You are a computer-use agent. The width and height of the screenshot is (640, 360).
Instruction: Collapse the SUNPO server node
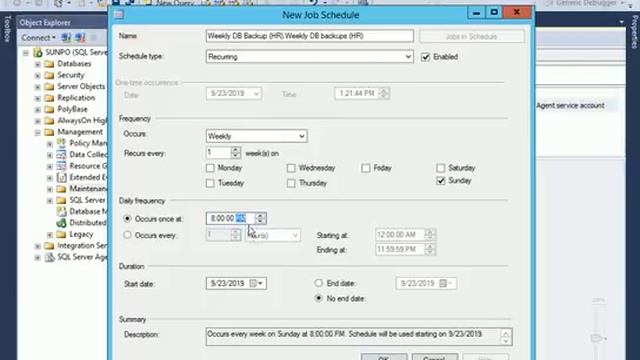pyautogui.click(x=26, y=53)
